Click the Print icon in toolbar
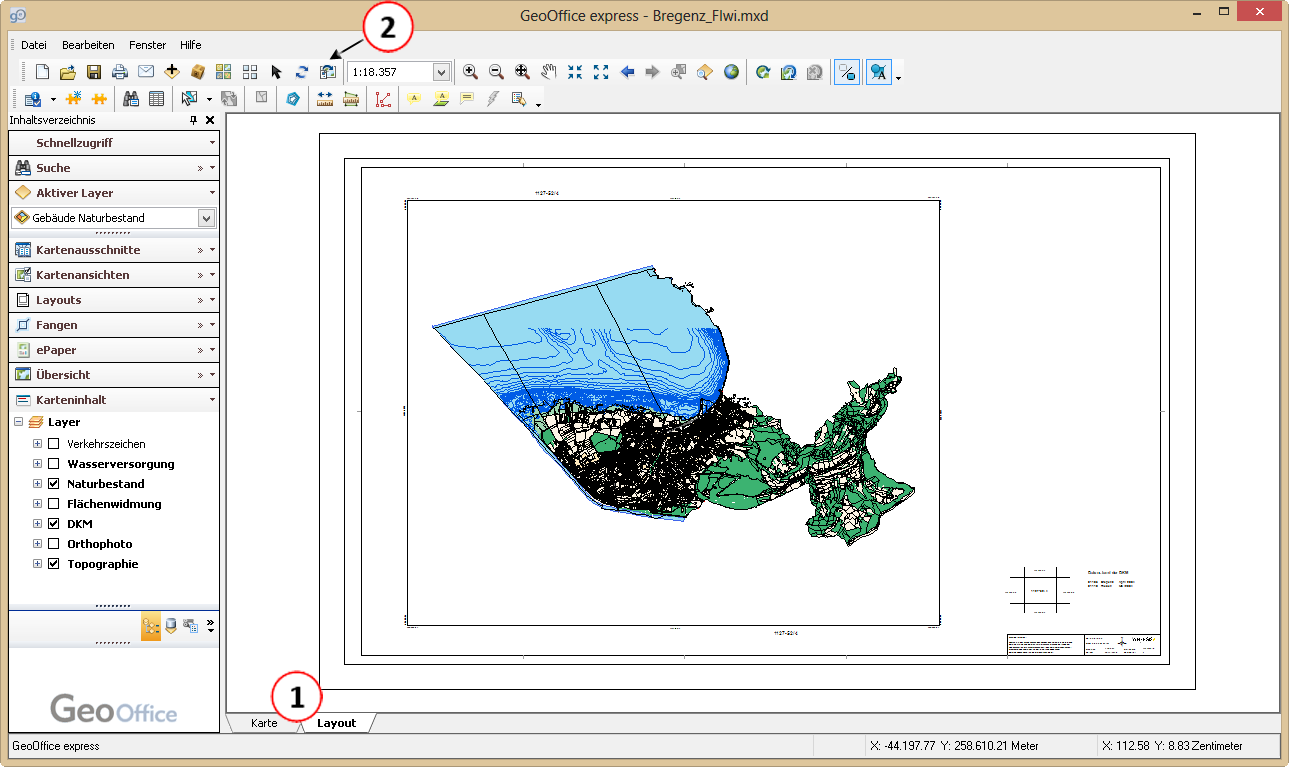The width and height of the screenshot is (1289, 767). click(x=120, y=72)
